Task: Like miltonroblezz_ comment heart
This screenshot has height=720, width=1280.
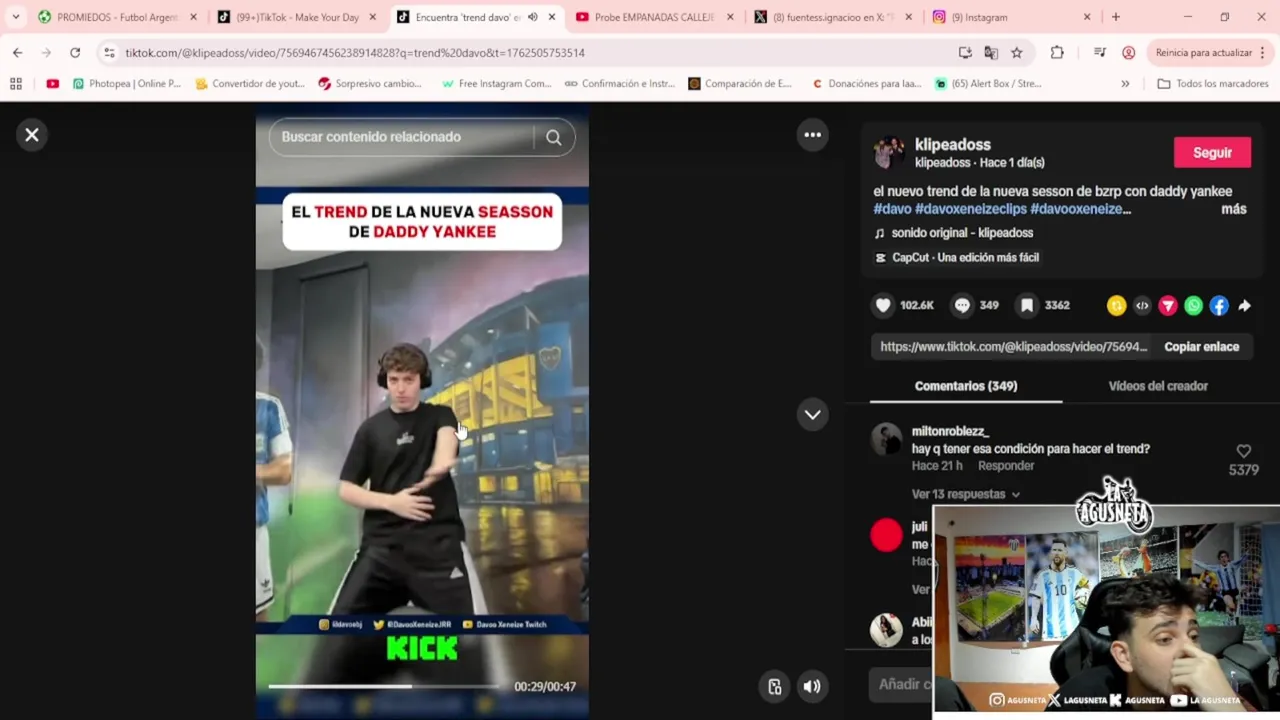Action: [x=1244, y=451]
